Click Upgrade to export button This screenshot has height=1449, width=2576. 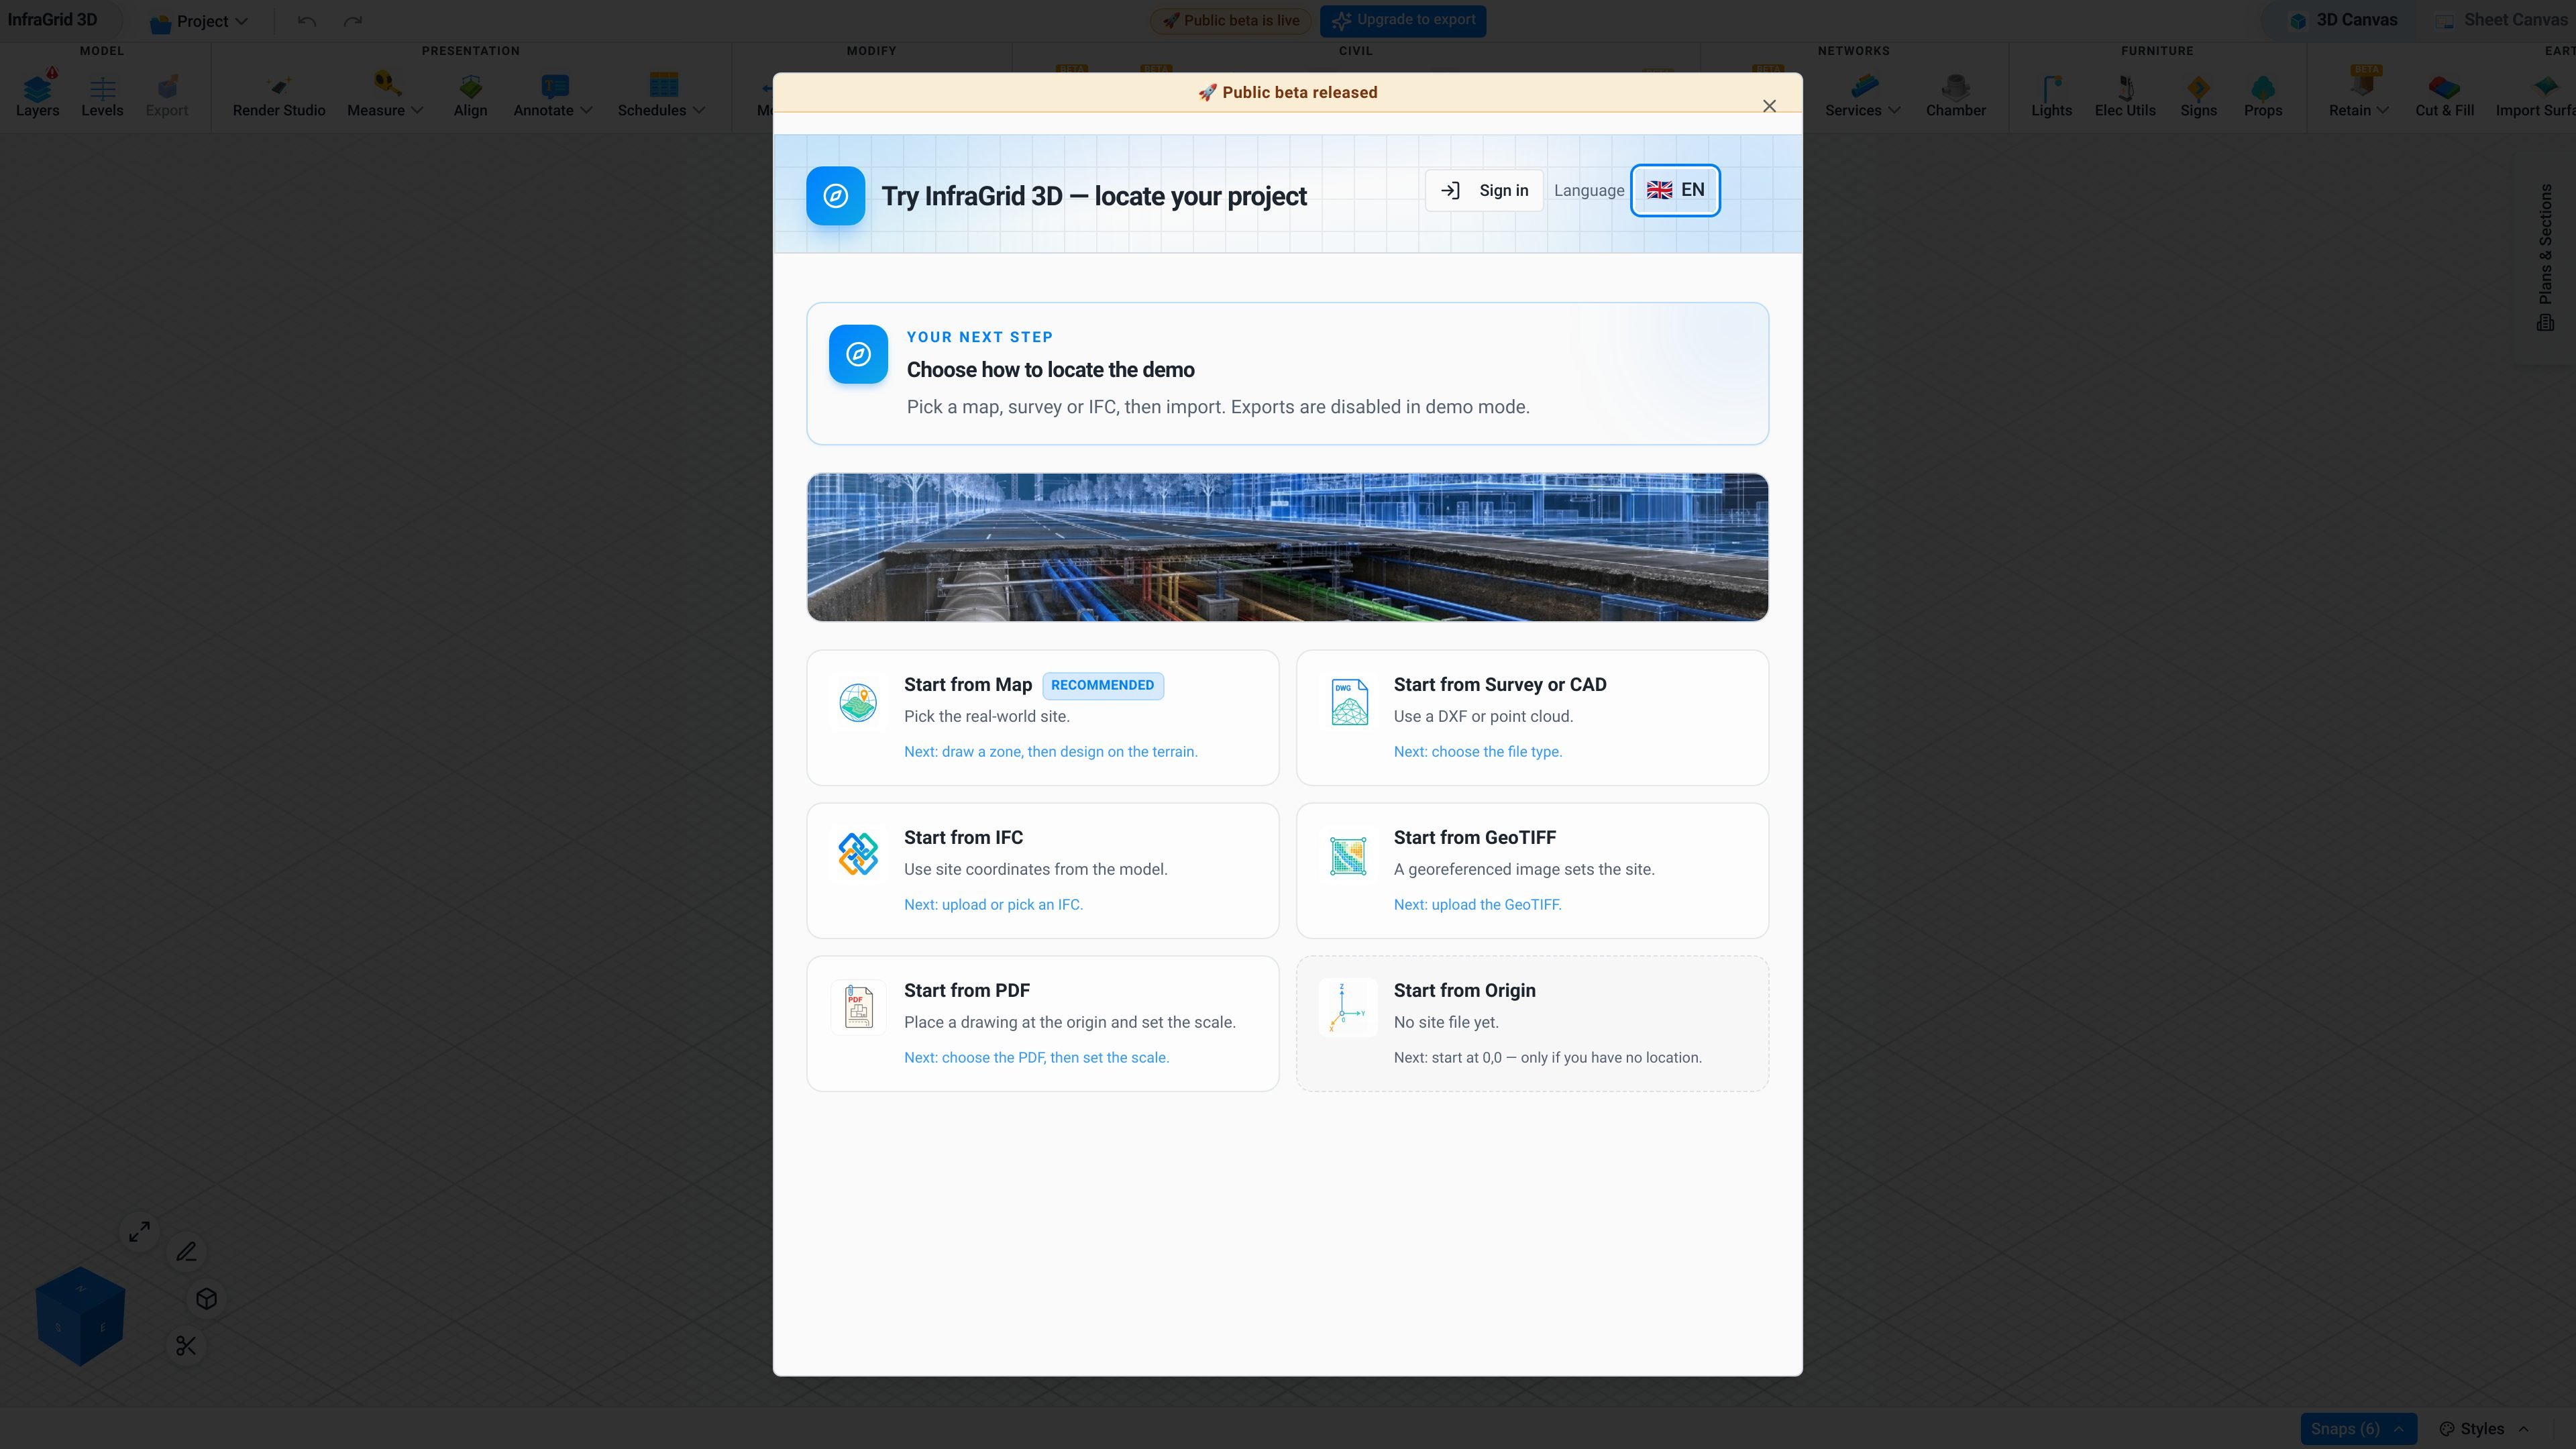point(1403,20)
